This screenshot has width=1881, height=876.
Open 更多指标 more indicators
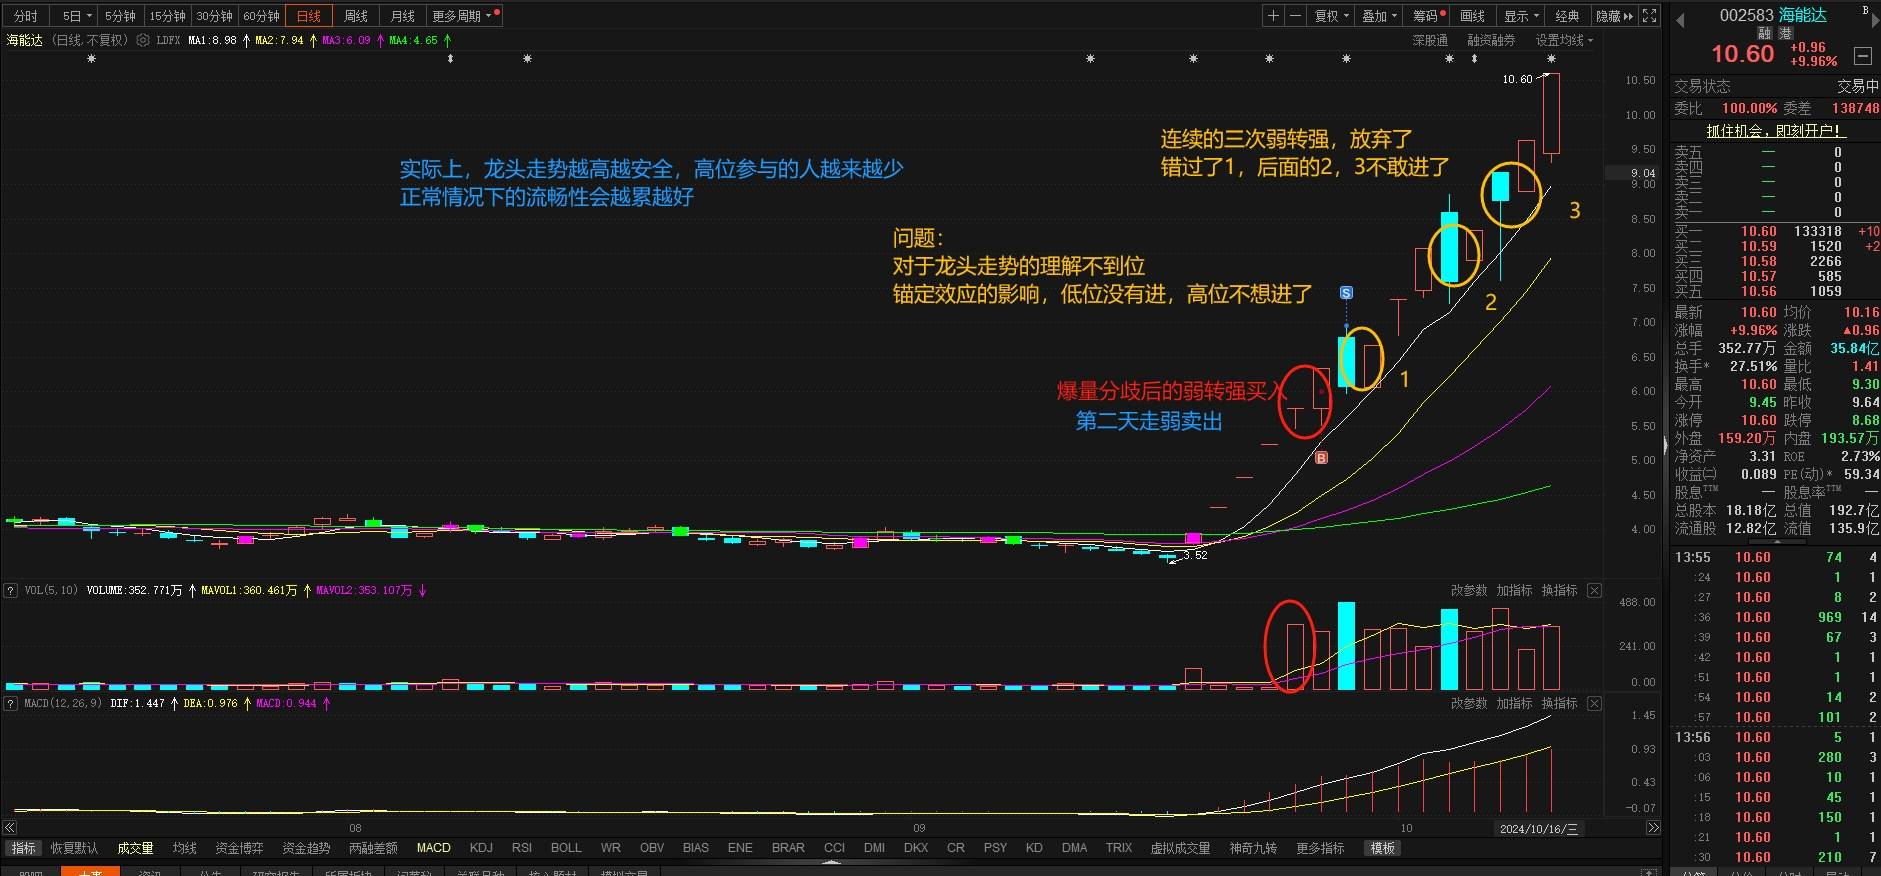1320,848
